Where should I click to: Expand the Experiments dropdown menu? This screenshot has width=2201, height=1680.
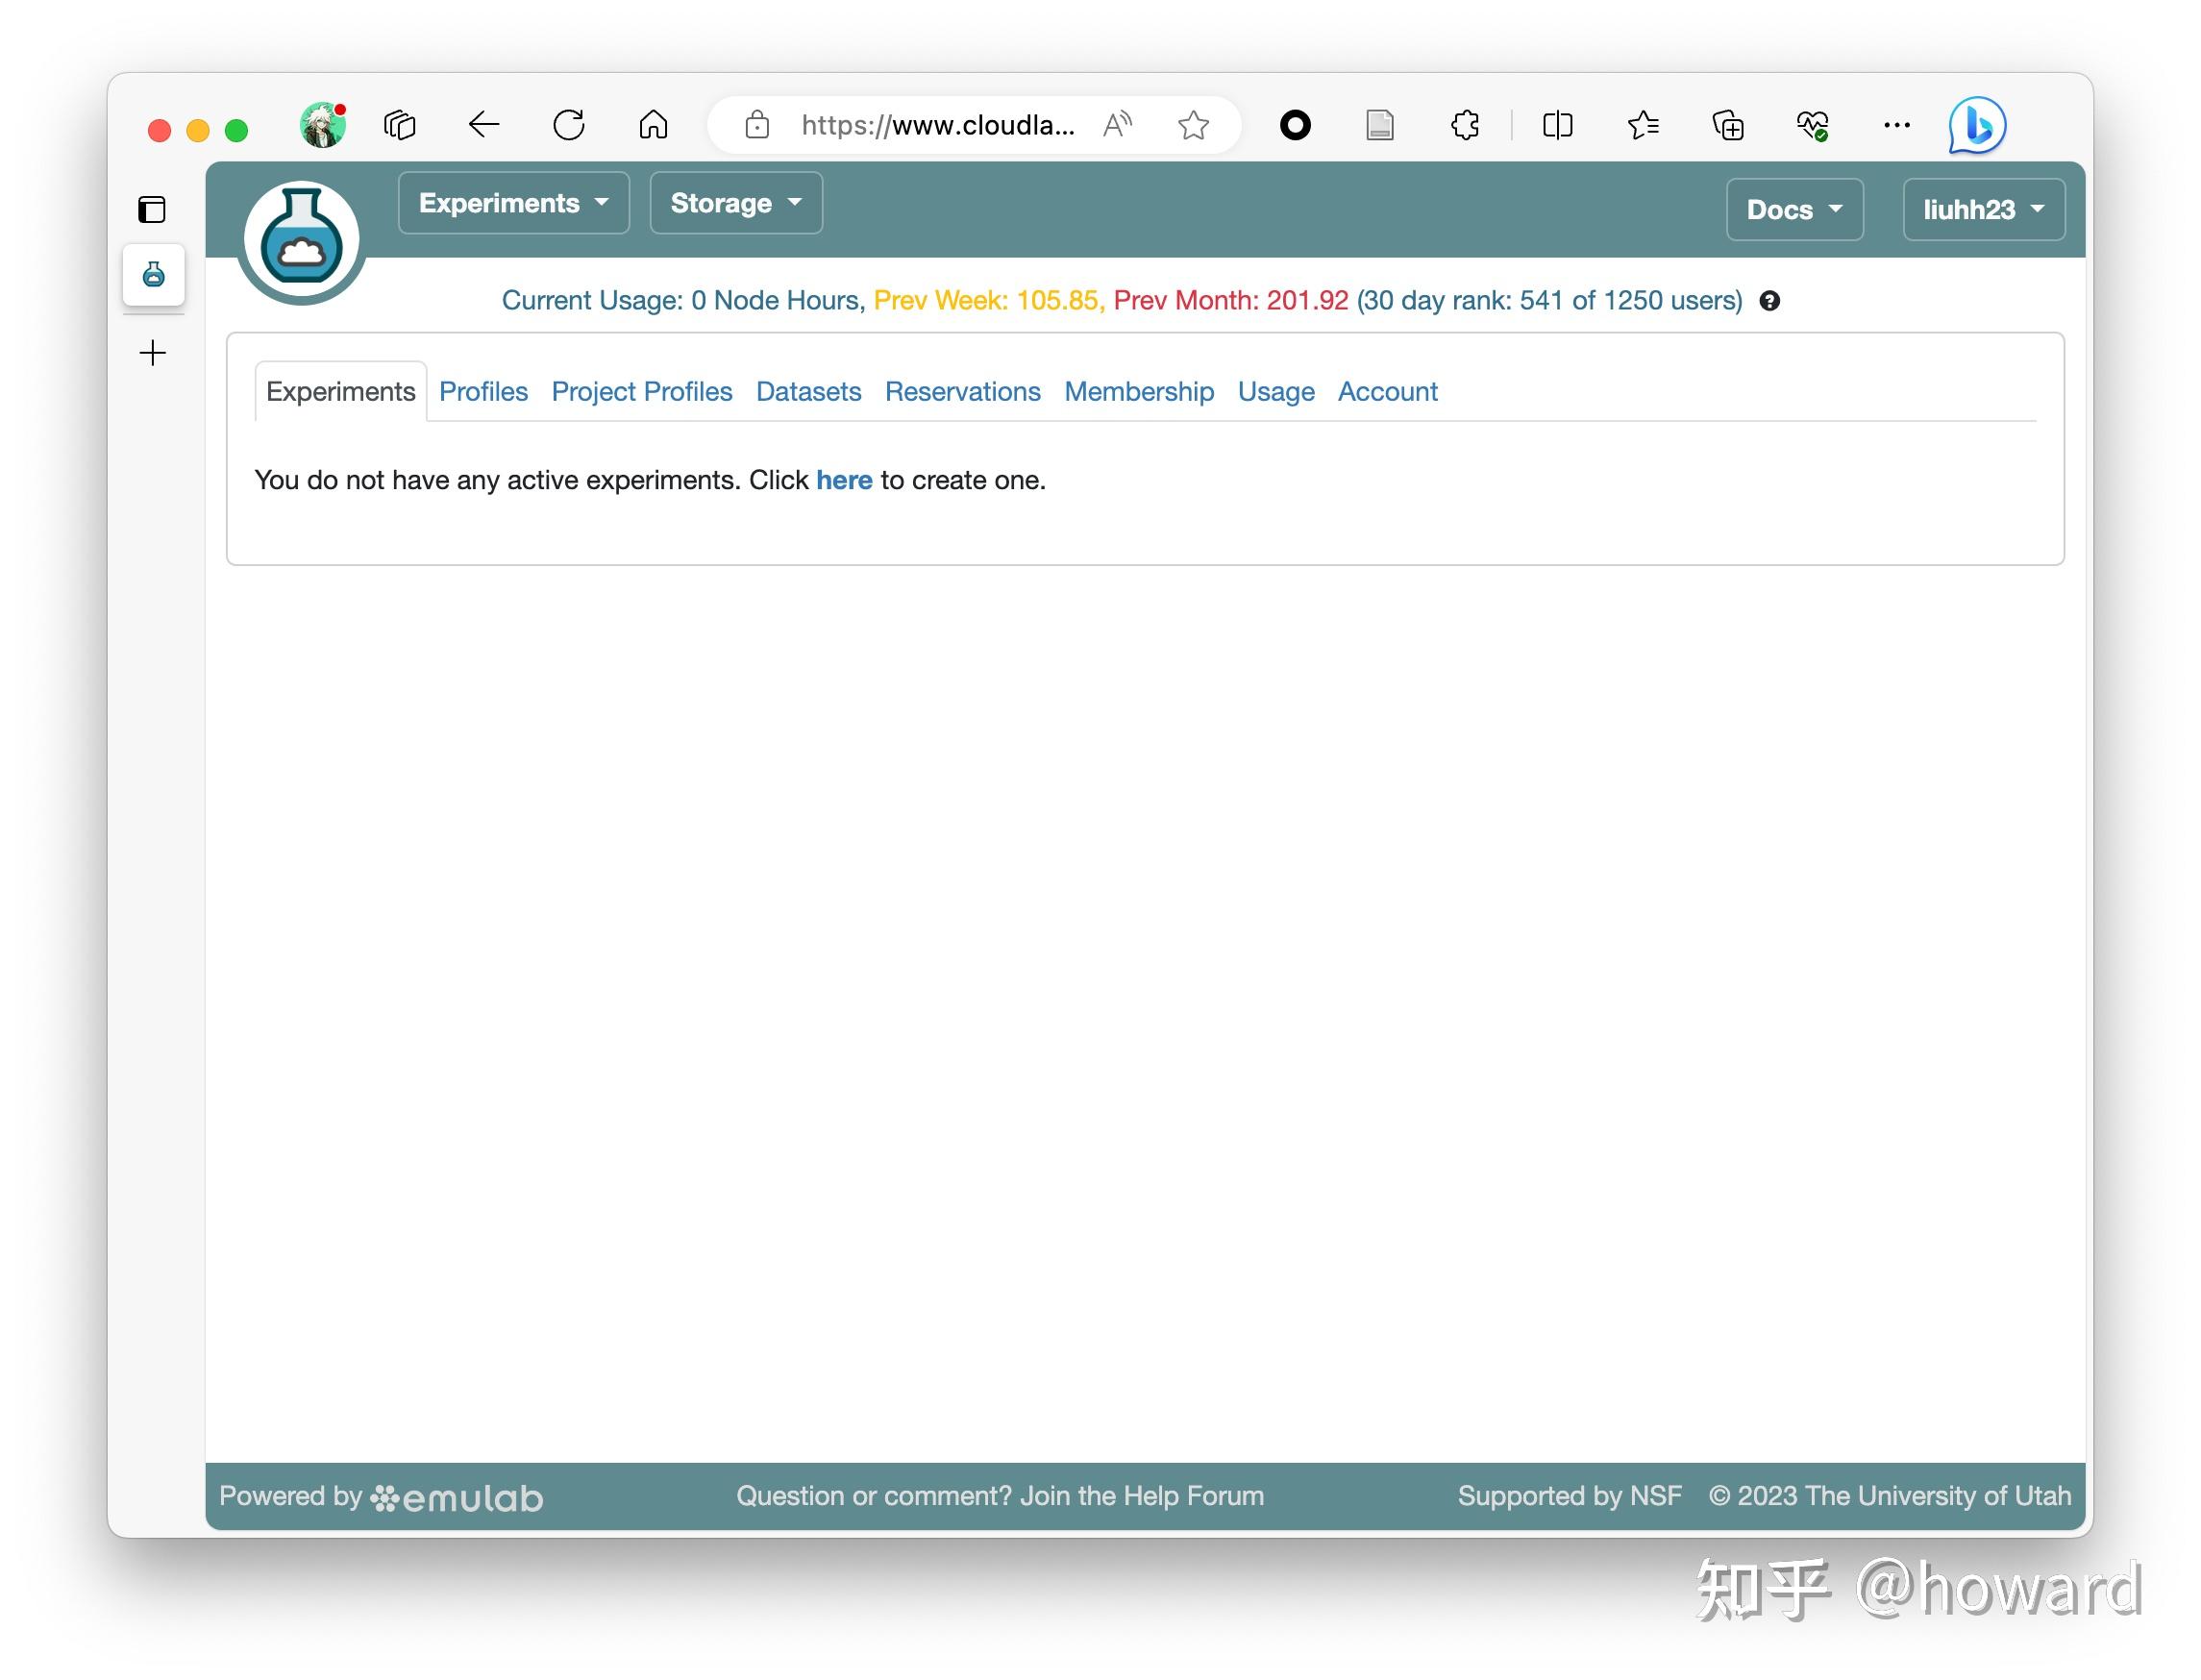coord(513,203)
